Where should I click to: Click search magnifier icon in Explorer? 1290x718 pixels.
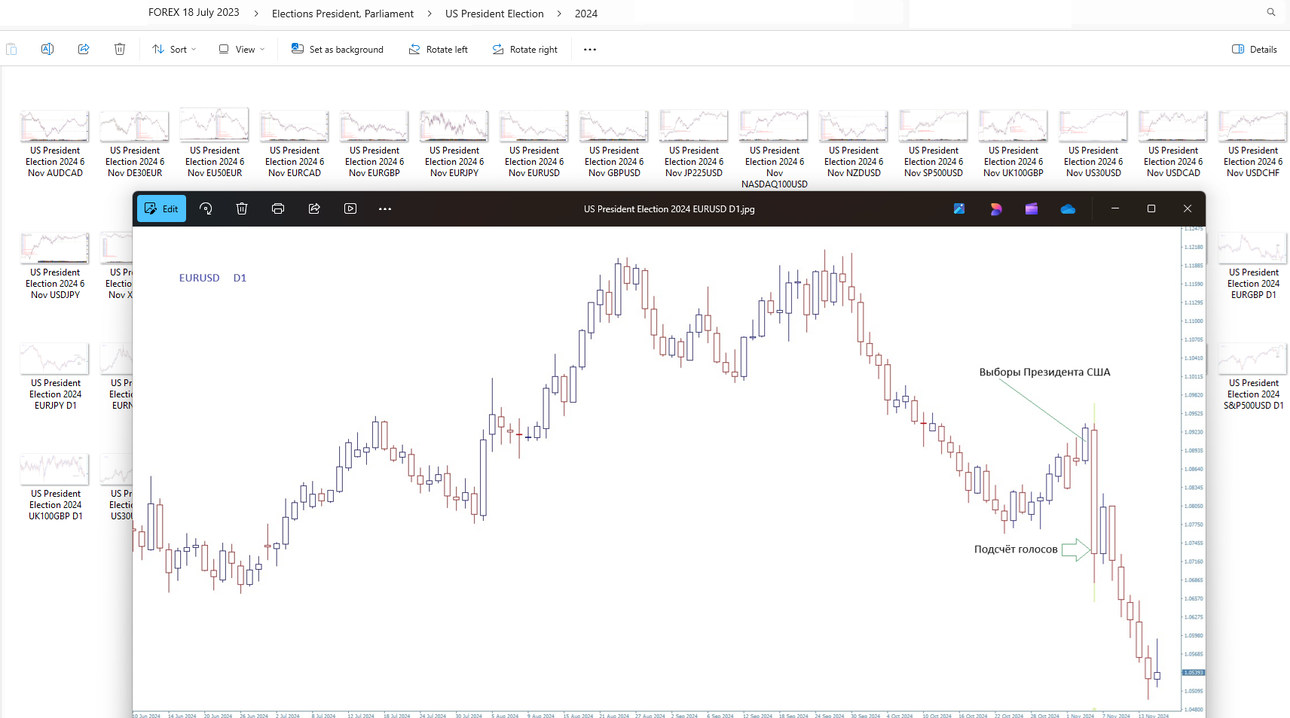click(1271, 13)
